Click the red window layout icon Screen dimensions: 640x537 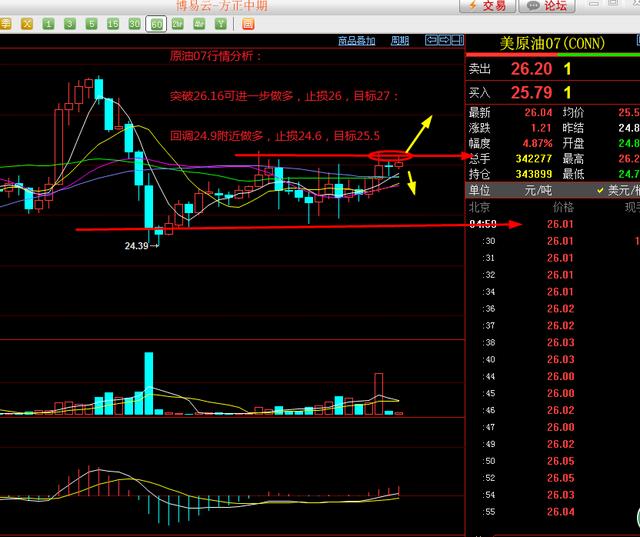(x=248, y=24)
